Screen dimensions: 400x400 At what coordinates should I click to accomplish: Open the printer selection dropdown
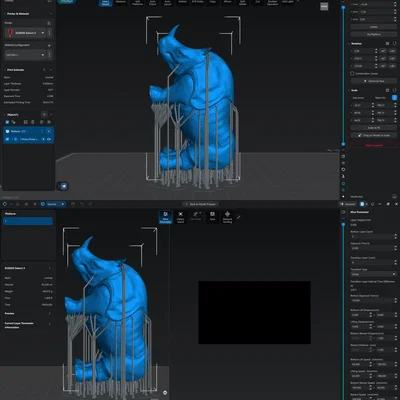tap(25, 33)
